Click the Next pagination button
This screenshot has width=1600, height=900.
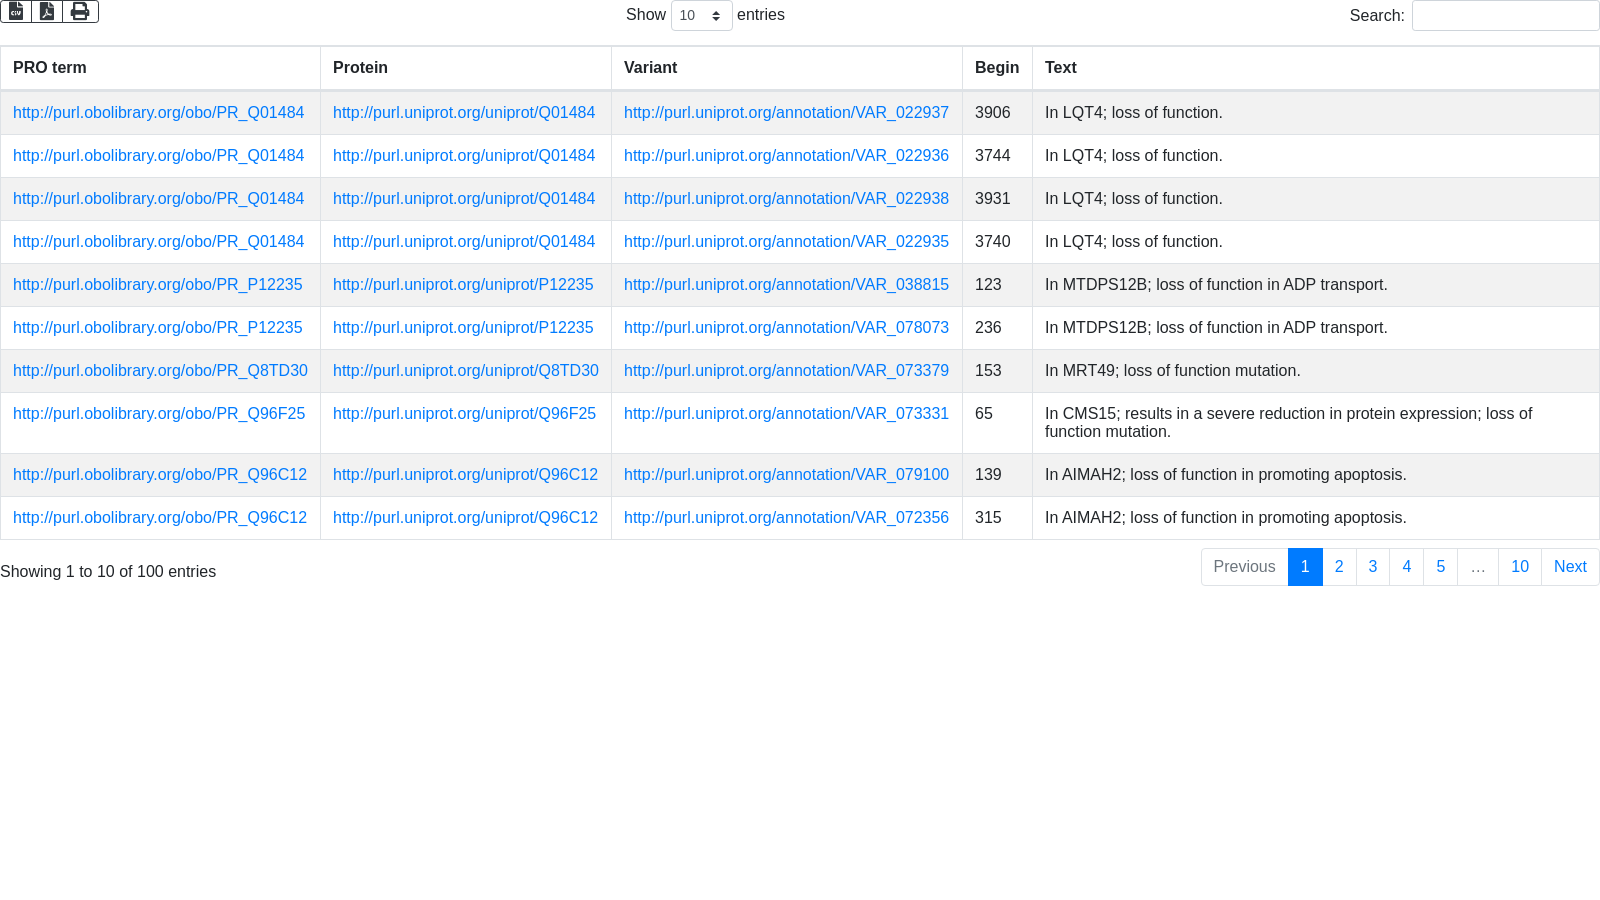click(x=1569, y=567)
